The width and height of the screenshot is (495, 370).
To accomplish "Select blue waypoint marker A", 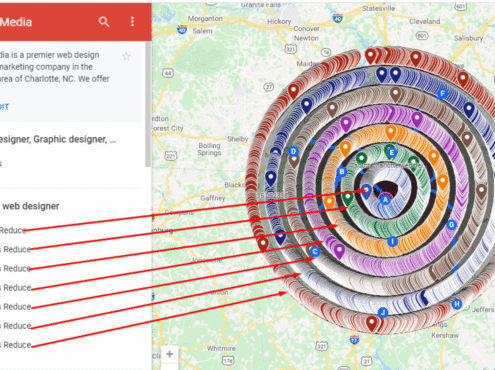I will 385,200.
